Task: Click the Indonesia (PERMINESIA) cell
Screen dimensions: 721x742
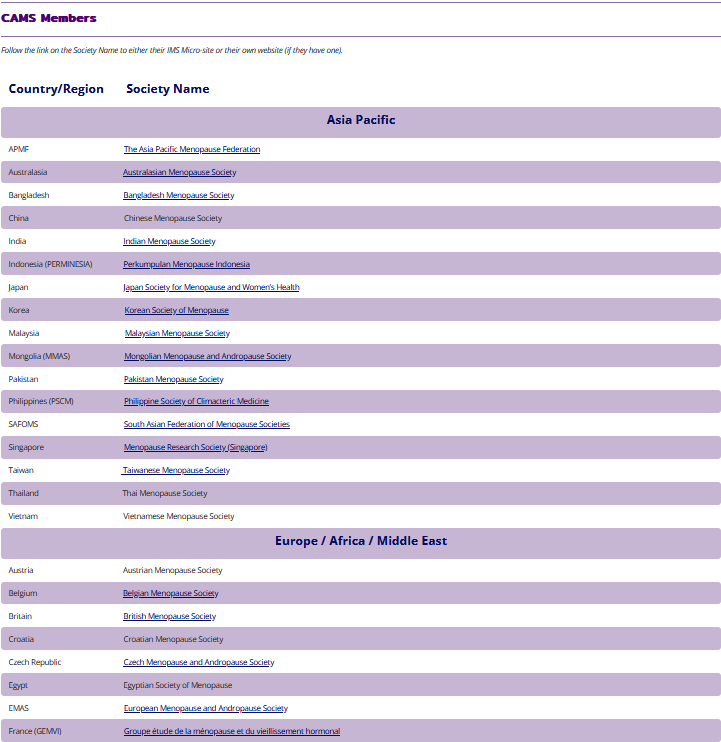Action: (51, 264)
